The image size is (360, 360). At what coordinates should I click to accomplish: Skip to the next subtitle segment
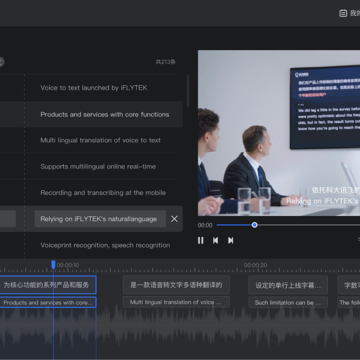click(x=231, y=240)
